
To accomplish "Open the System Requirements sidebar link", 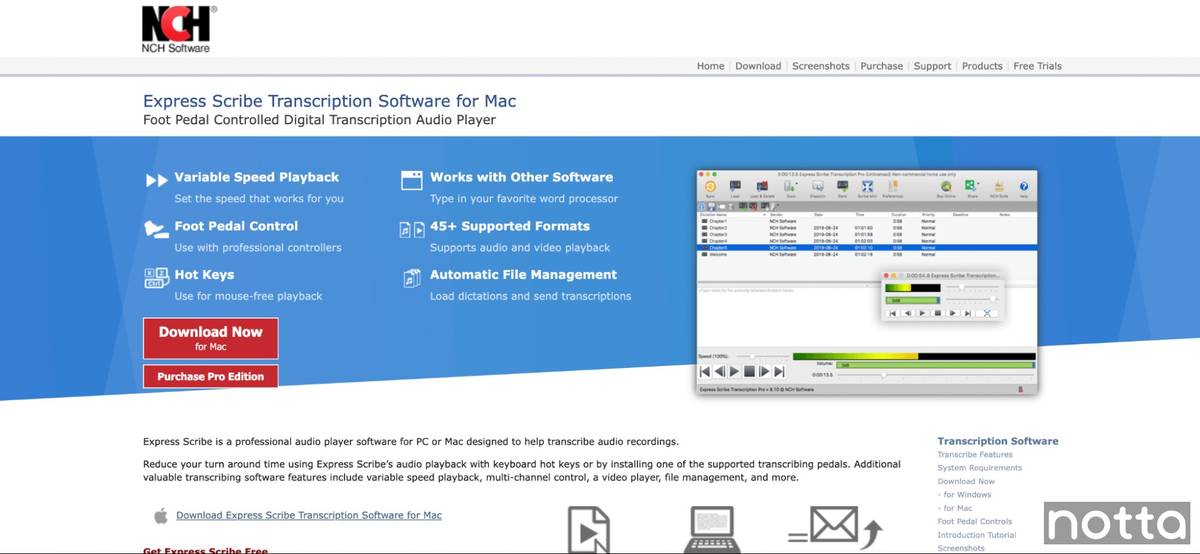I will coord(980,468).
